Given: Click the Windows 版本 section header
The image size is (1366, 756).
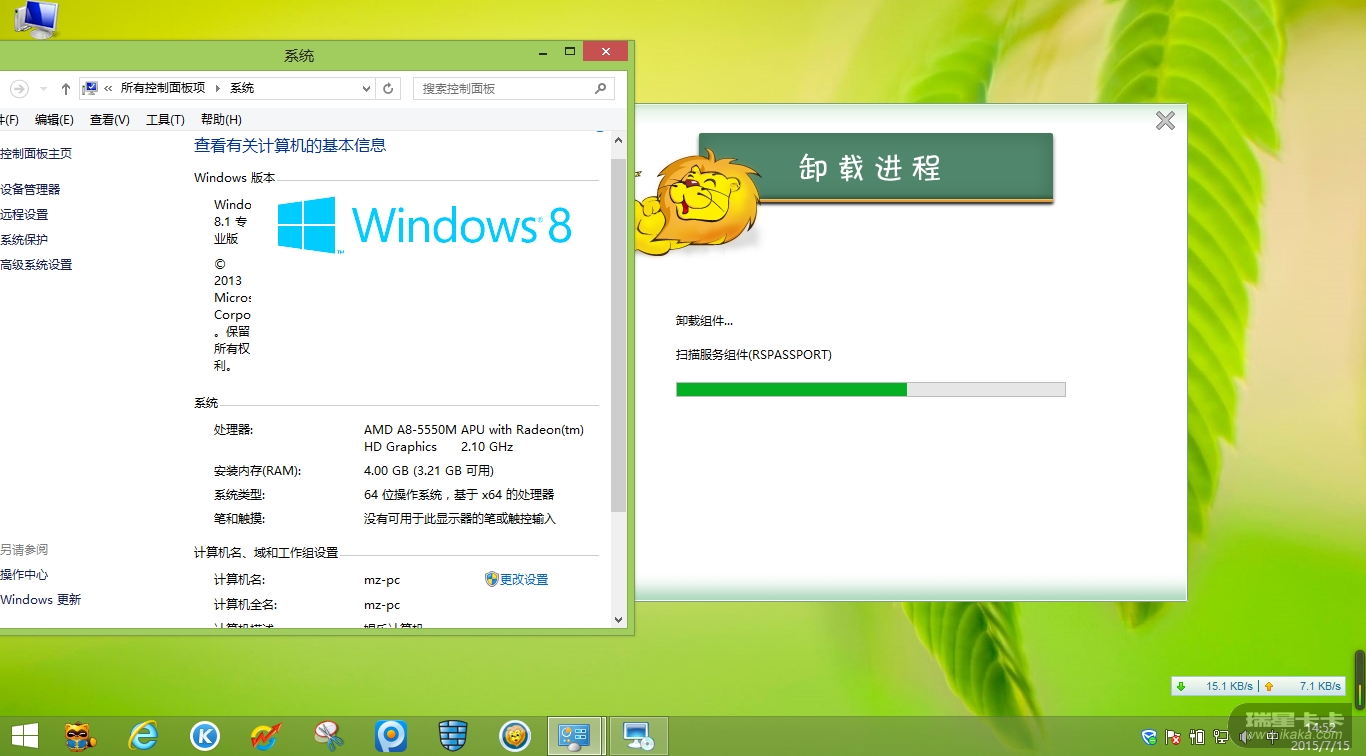Looking at the screenshot, I should pyautogui.click(x=234, y=178).
